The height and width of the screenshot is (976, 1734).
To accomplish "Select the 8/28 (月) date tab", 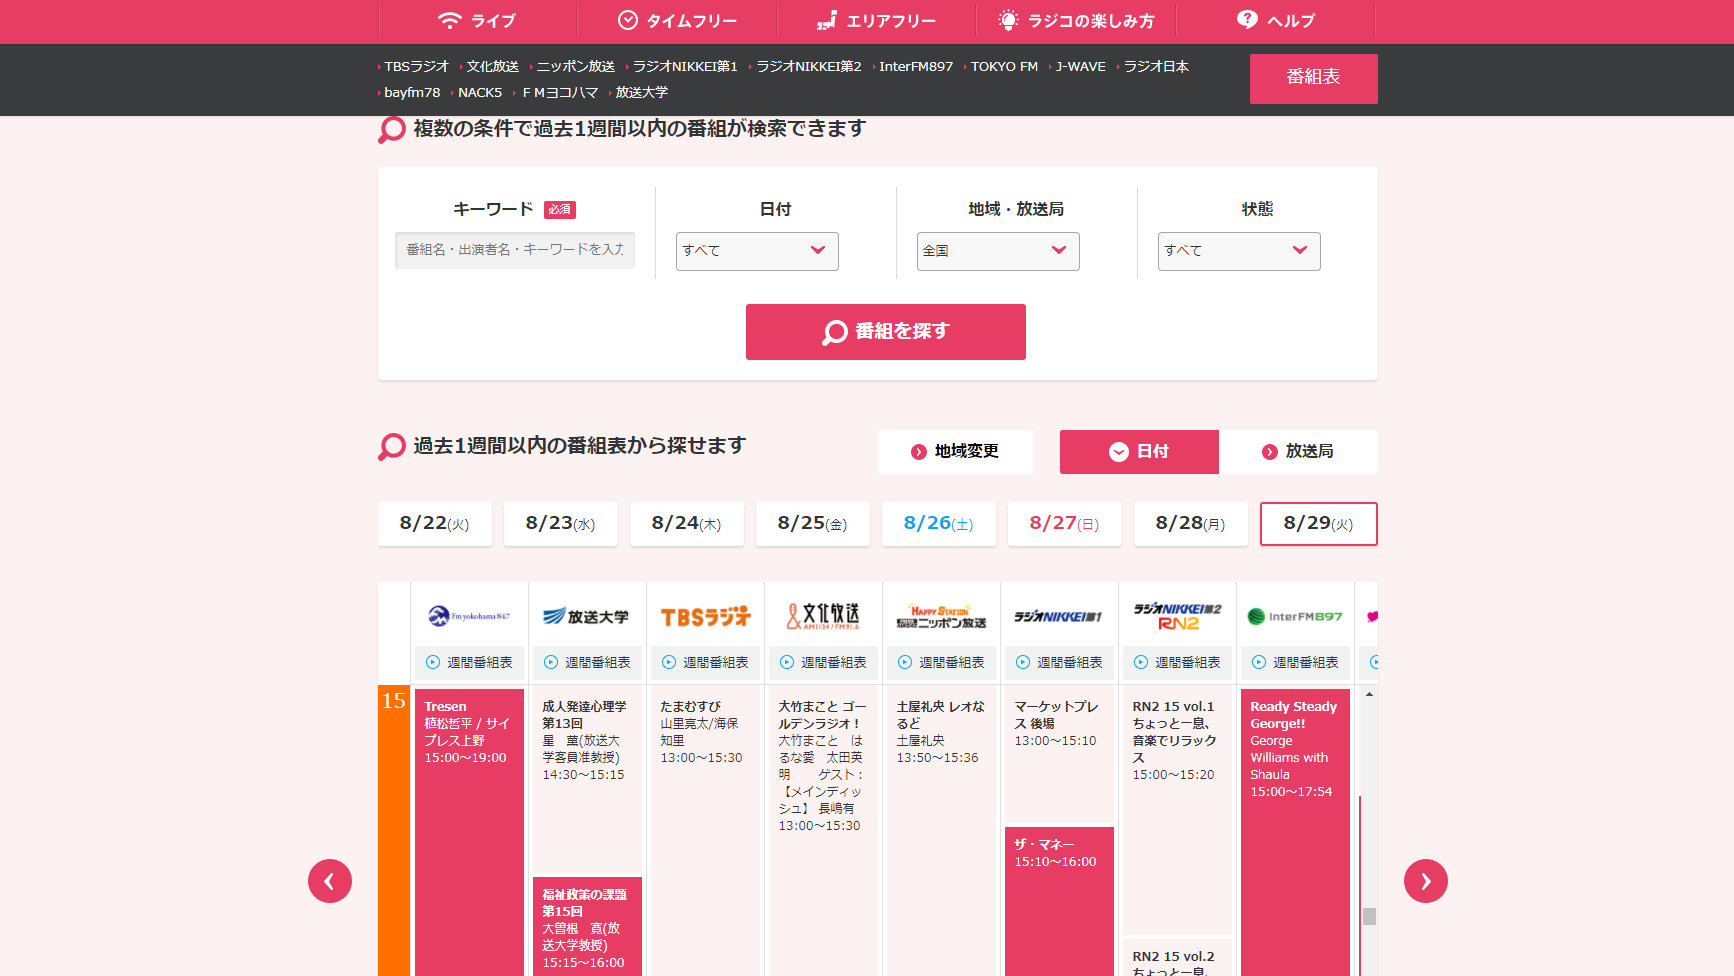I will pos(1191,524).
